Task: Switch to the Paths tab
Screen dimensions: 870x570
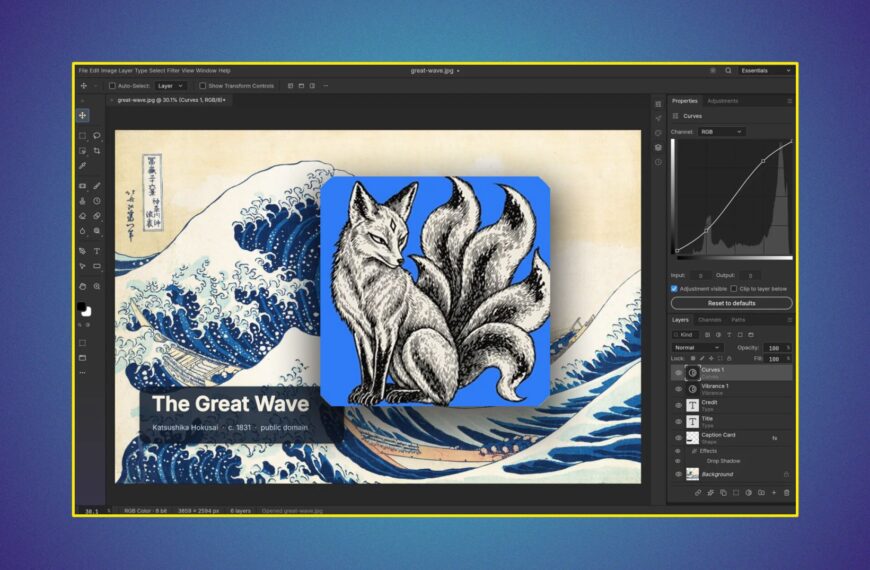Action: click(738, 320)
